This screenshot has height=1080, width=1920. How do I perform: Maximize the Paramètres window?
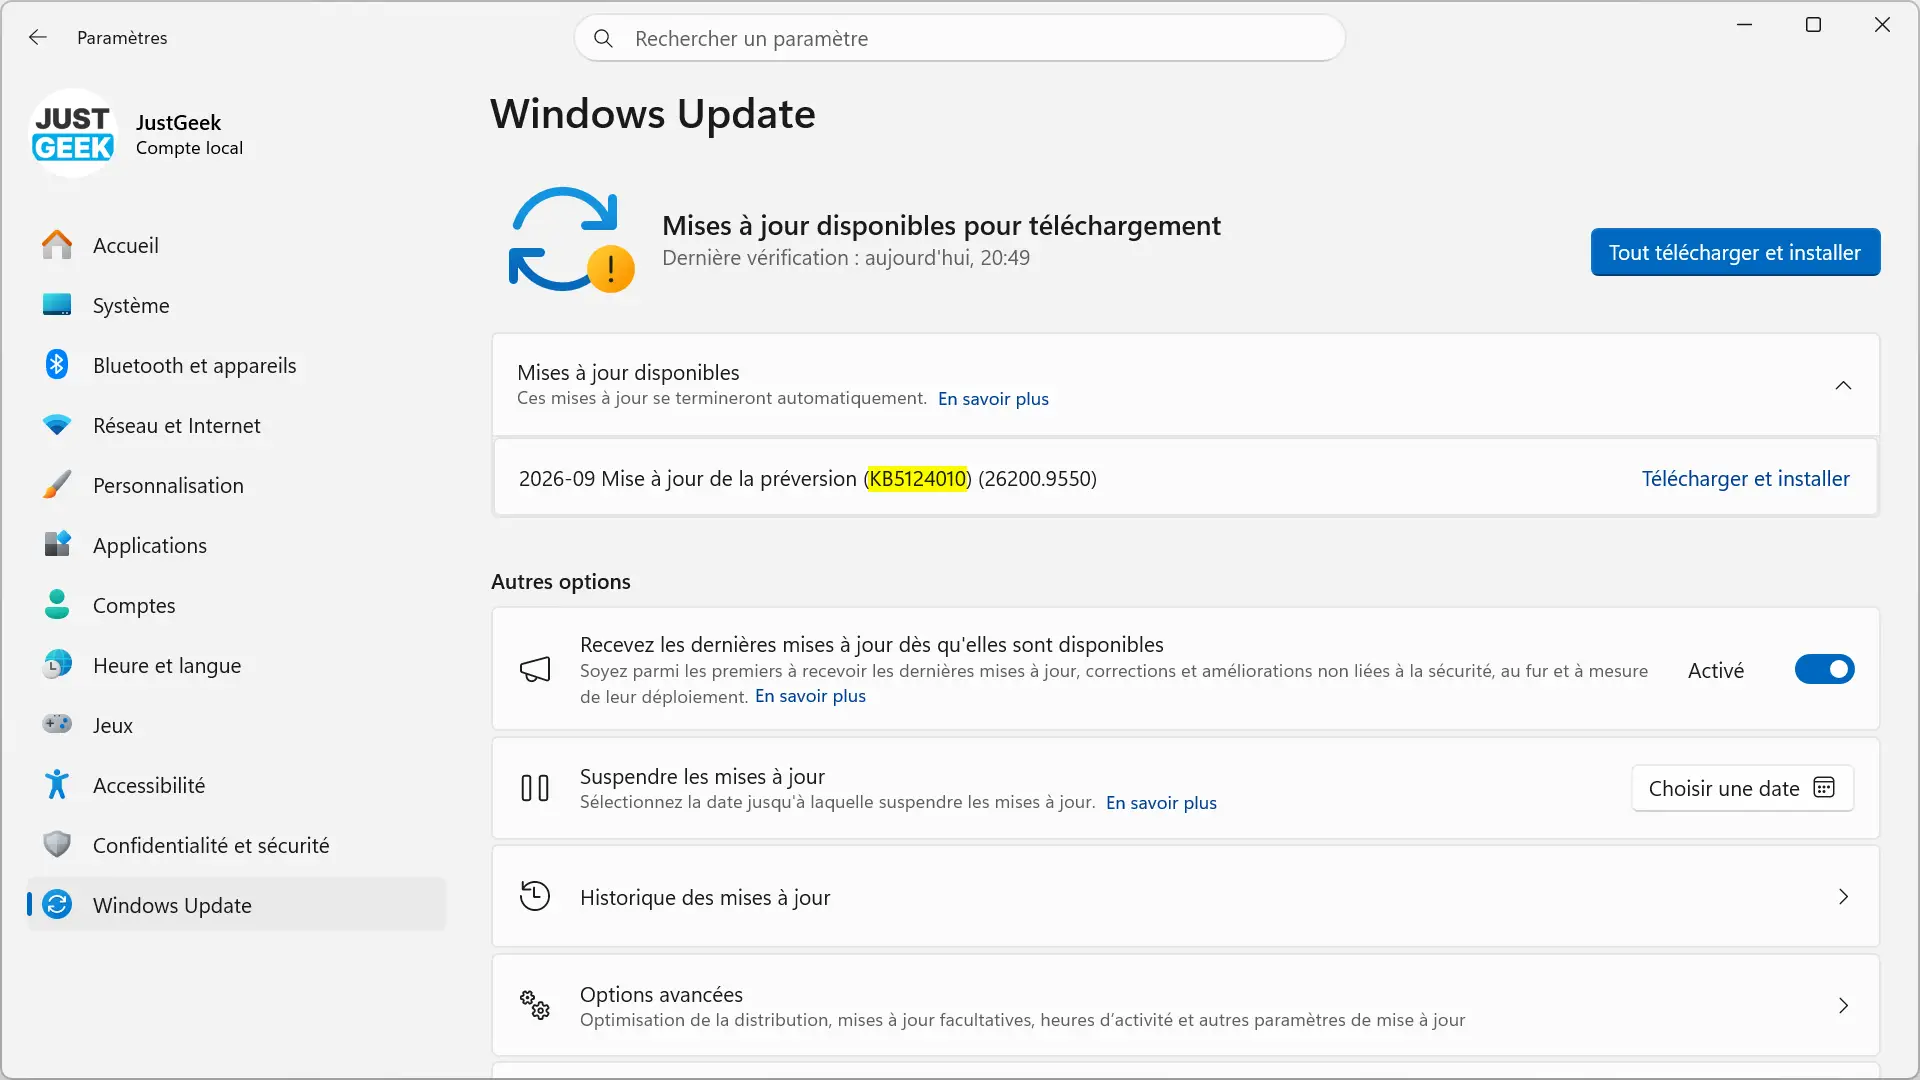pos(1813,25)
